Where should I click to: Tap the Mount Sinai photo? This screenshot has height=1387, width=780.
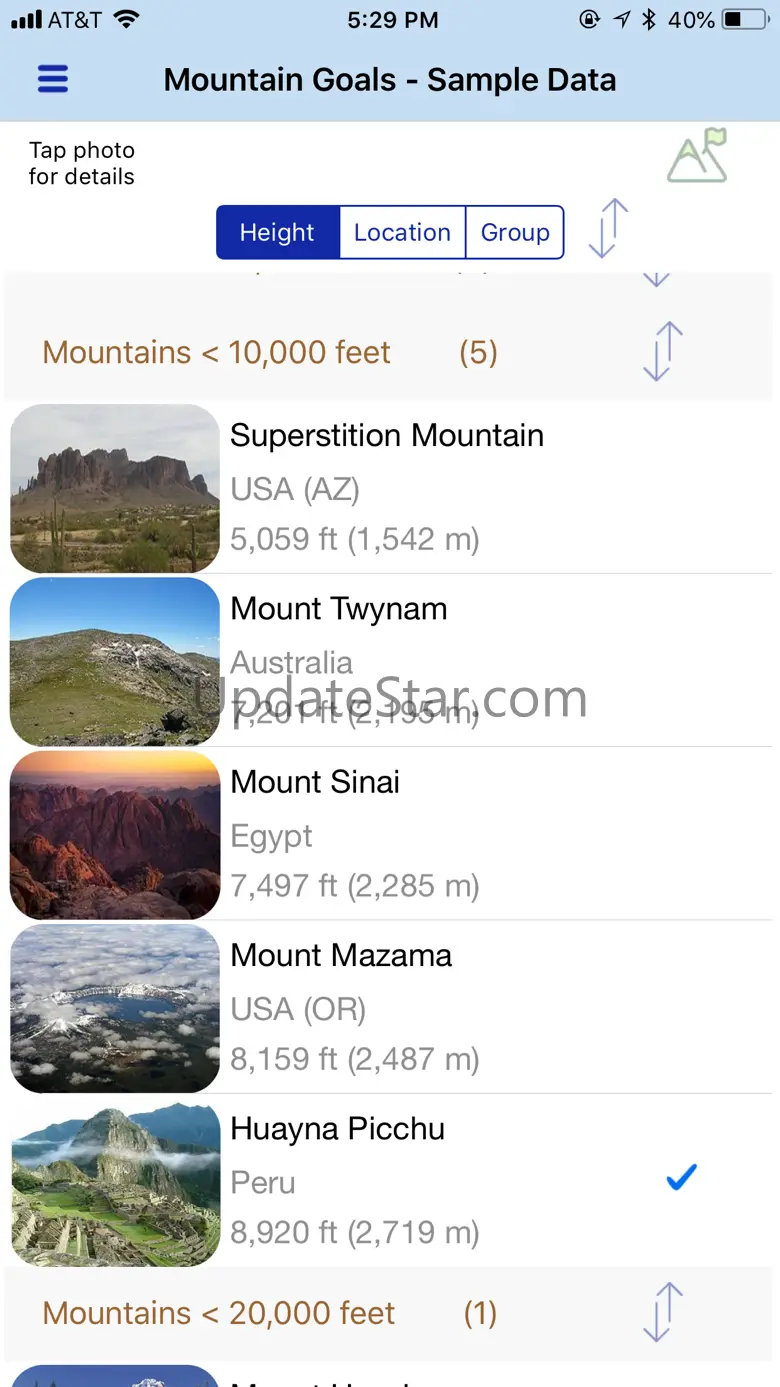(x=115, y=835)
